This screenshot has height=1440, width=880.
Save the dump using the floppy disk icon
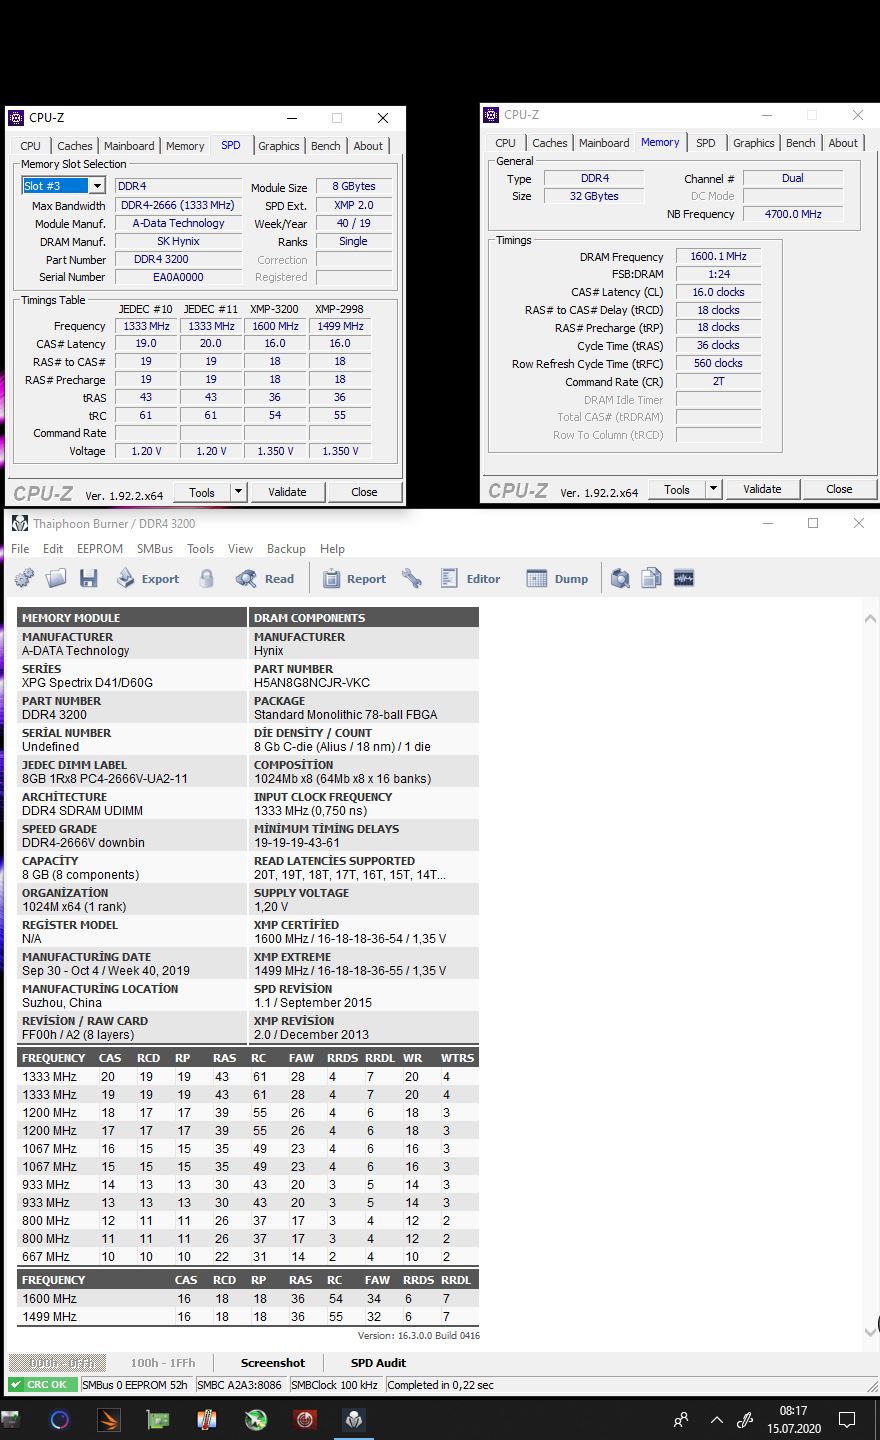tap(89, 578)
